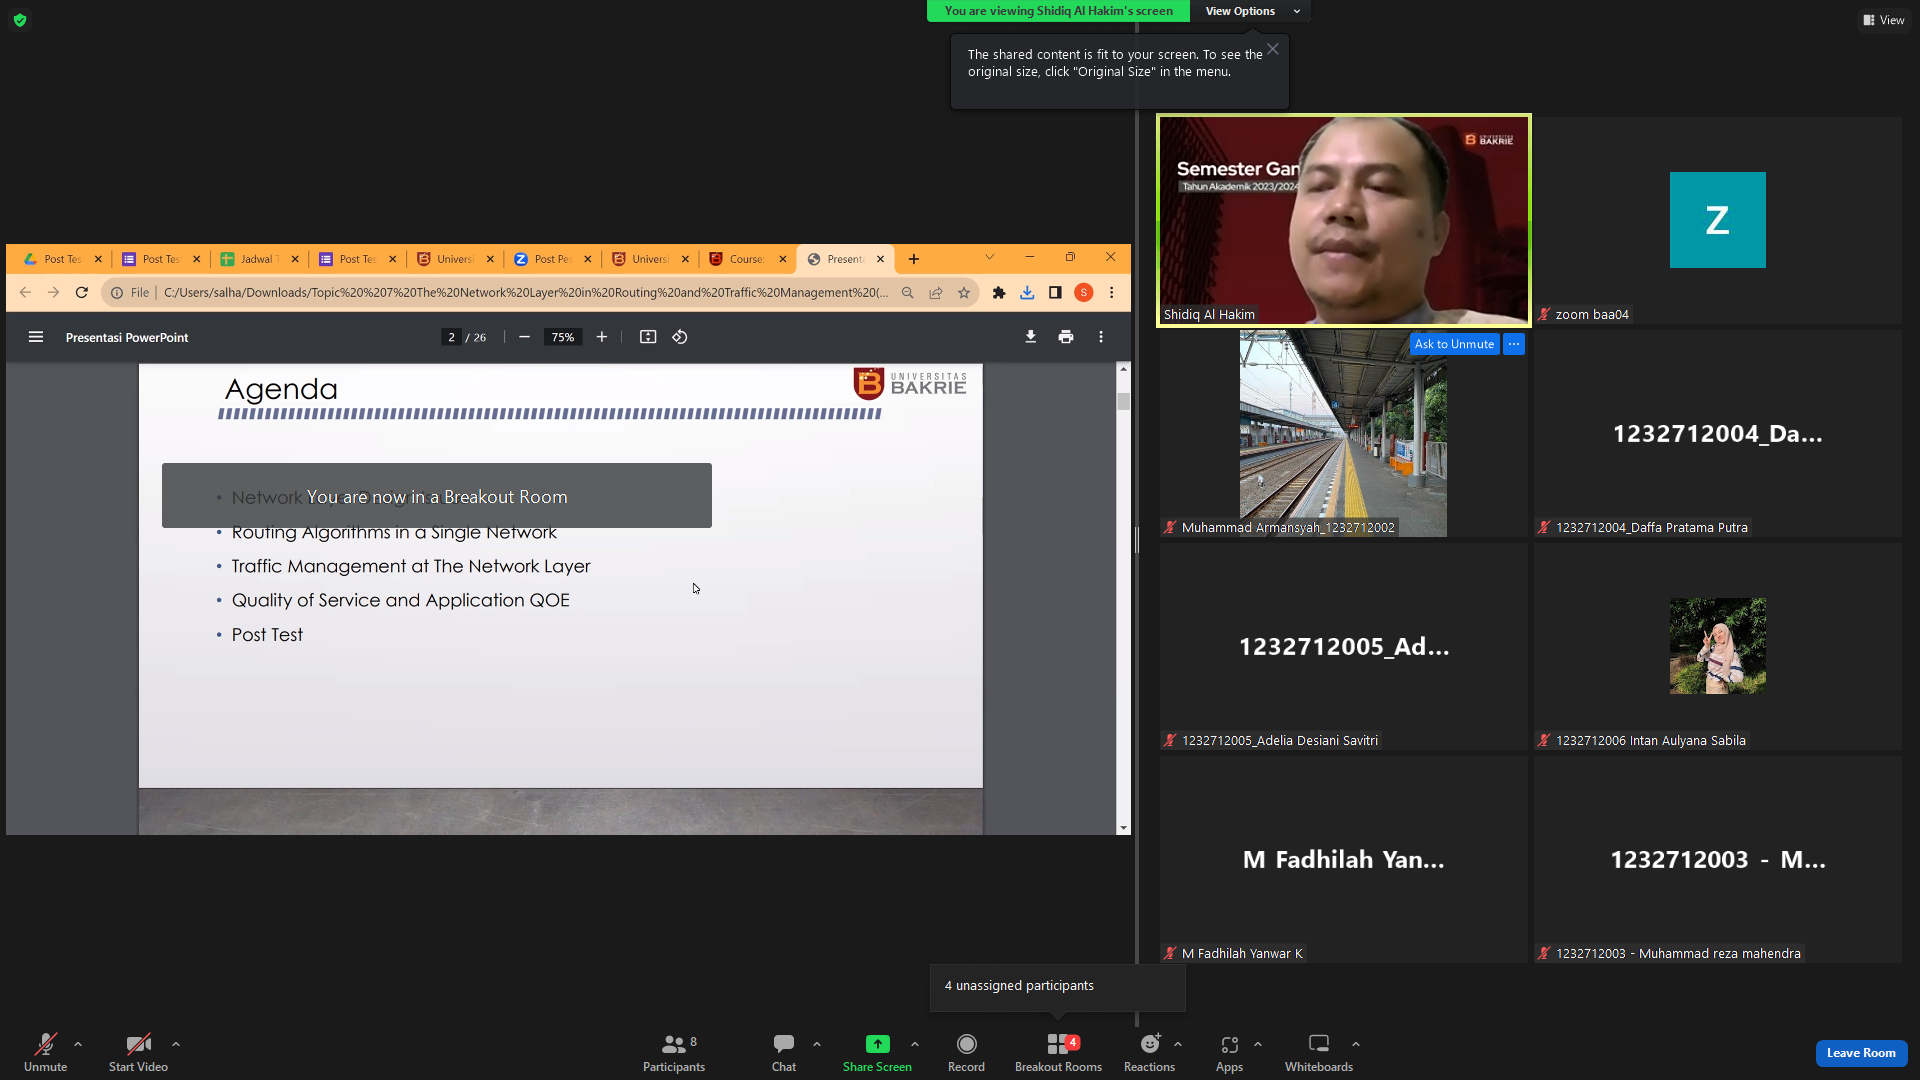Close the Presentasi browser tab
The width and height of the screenshot is (1920, 1080).
coord(880,259)
